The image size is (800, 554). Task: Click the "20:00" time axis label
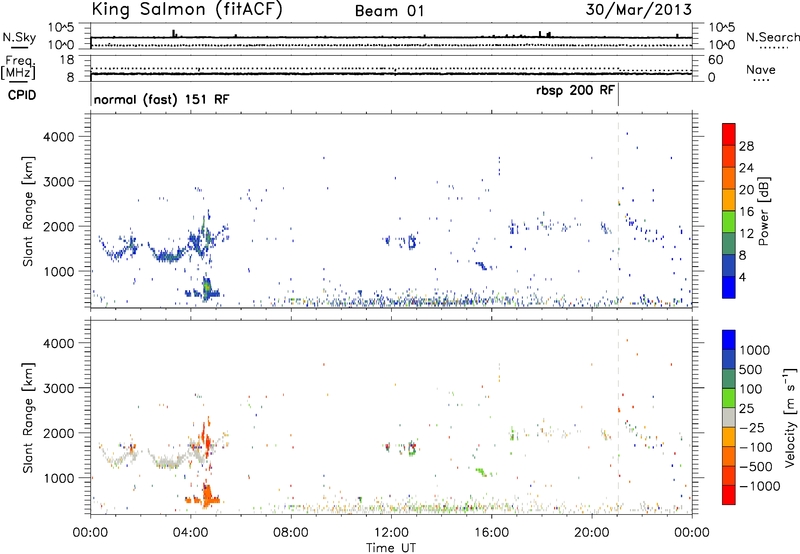pos(592,533)
